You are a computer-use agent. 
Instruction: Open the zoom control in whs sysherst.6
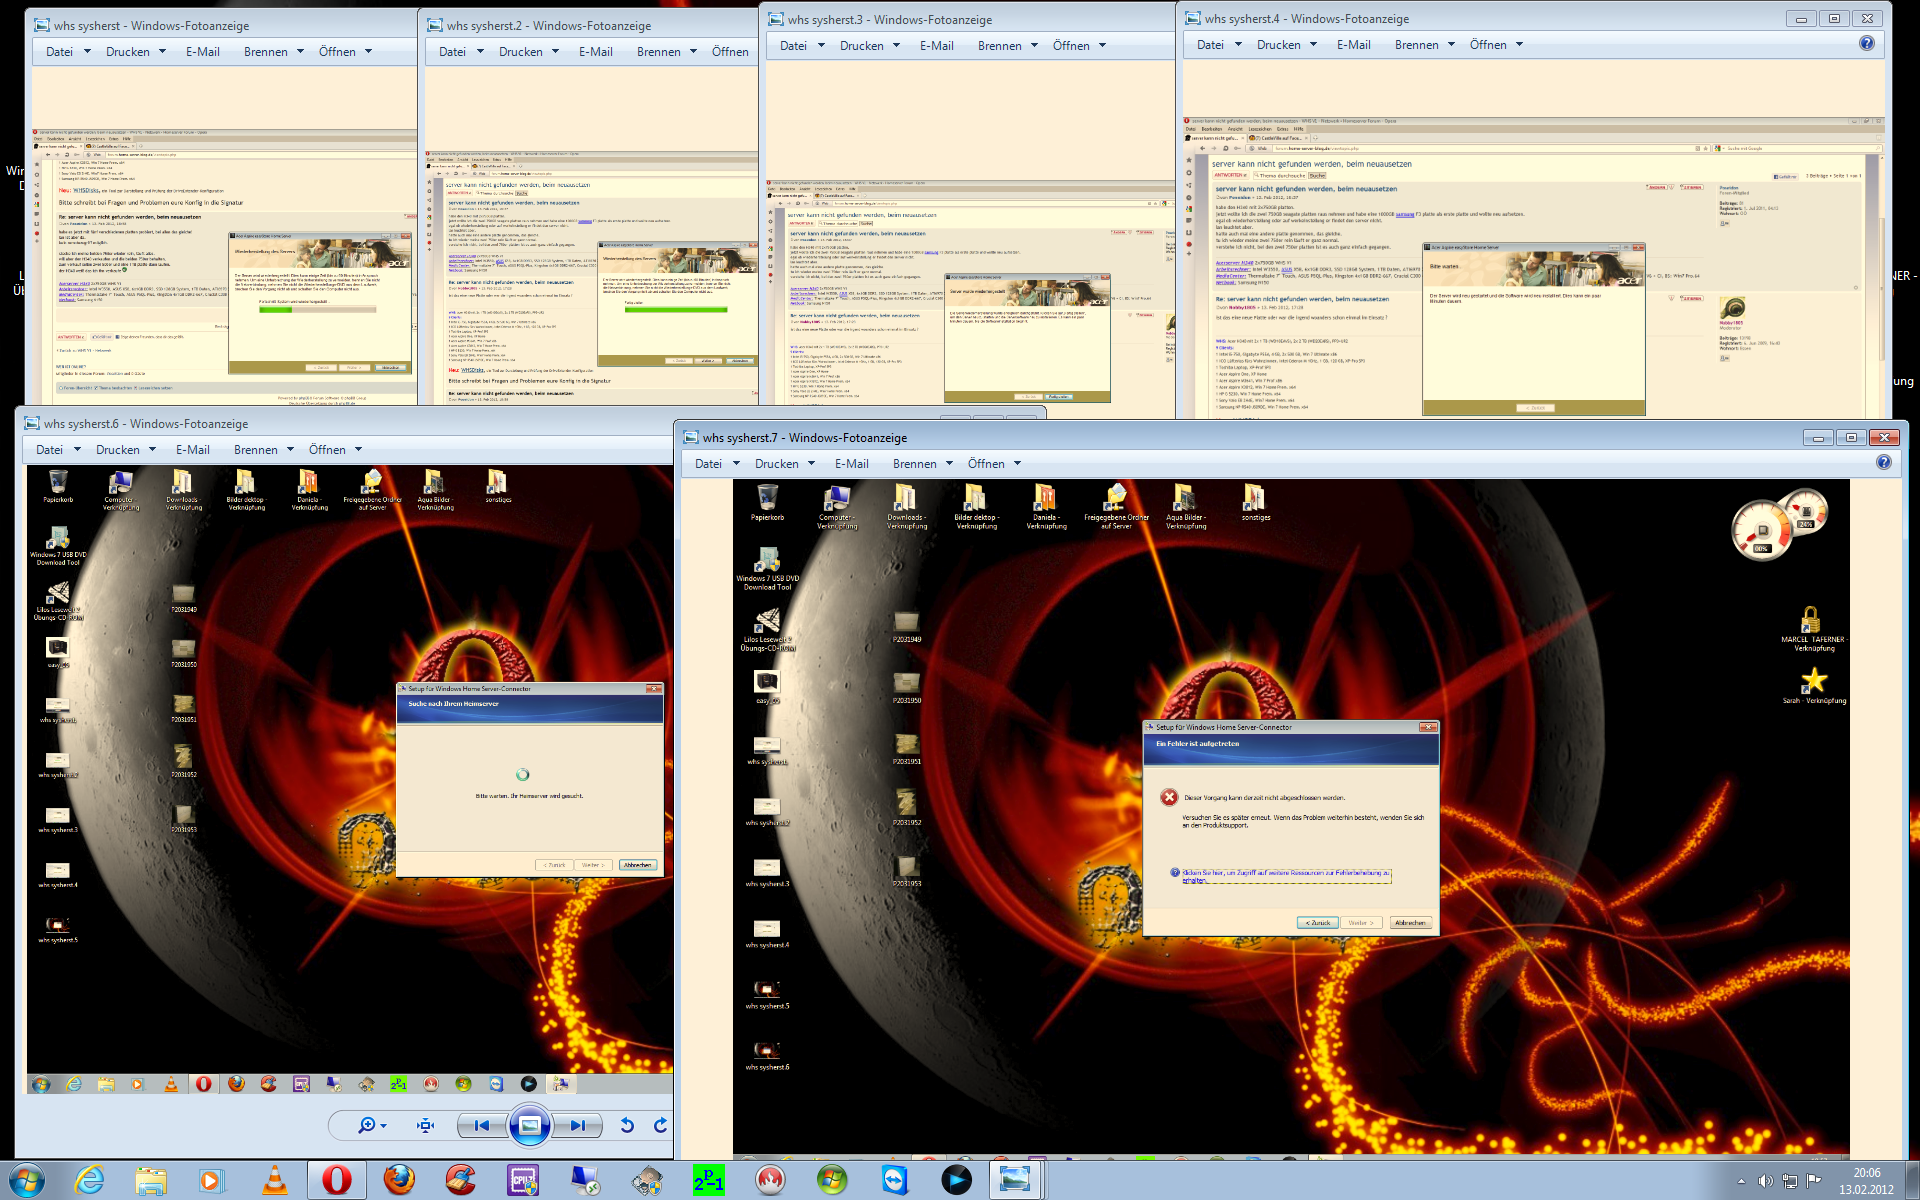[x=372, y=1125]
